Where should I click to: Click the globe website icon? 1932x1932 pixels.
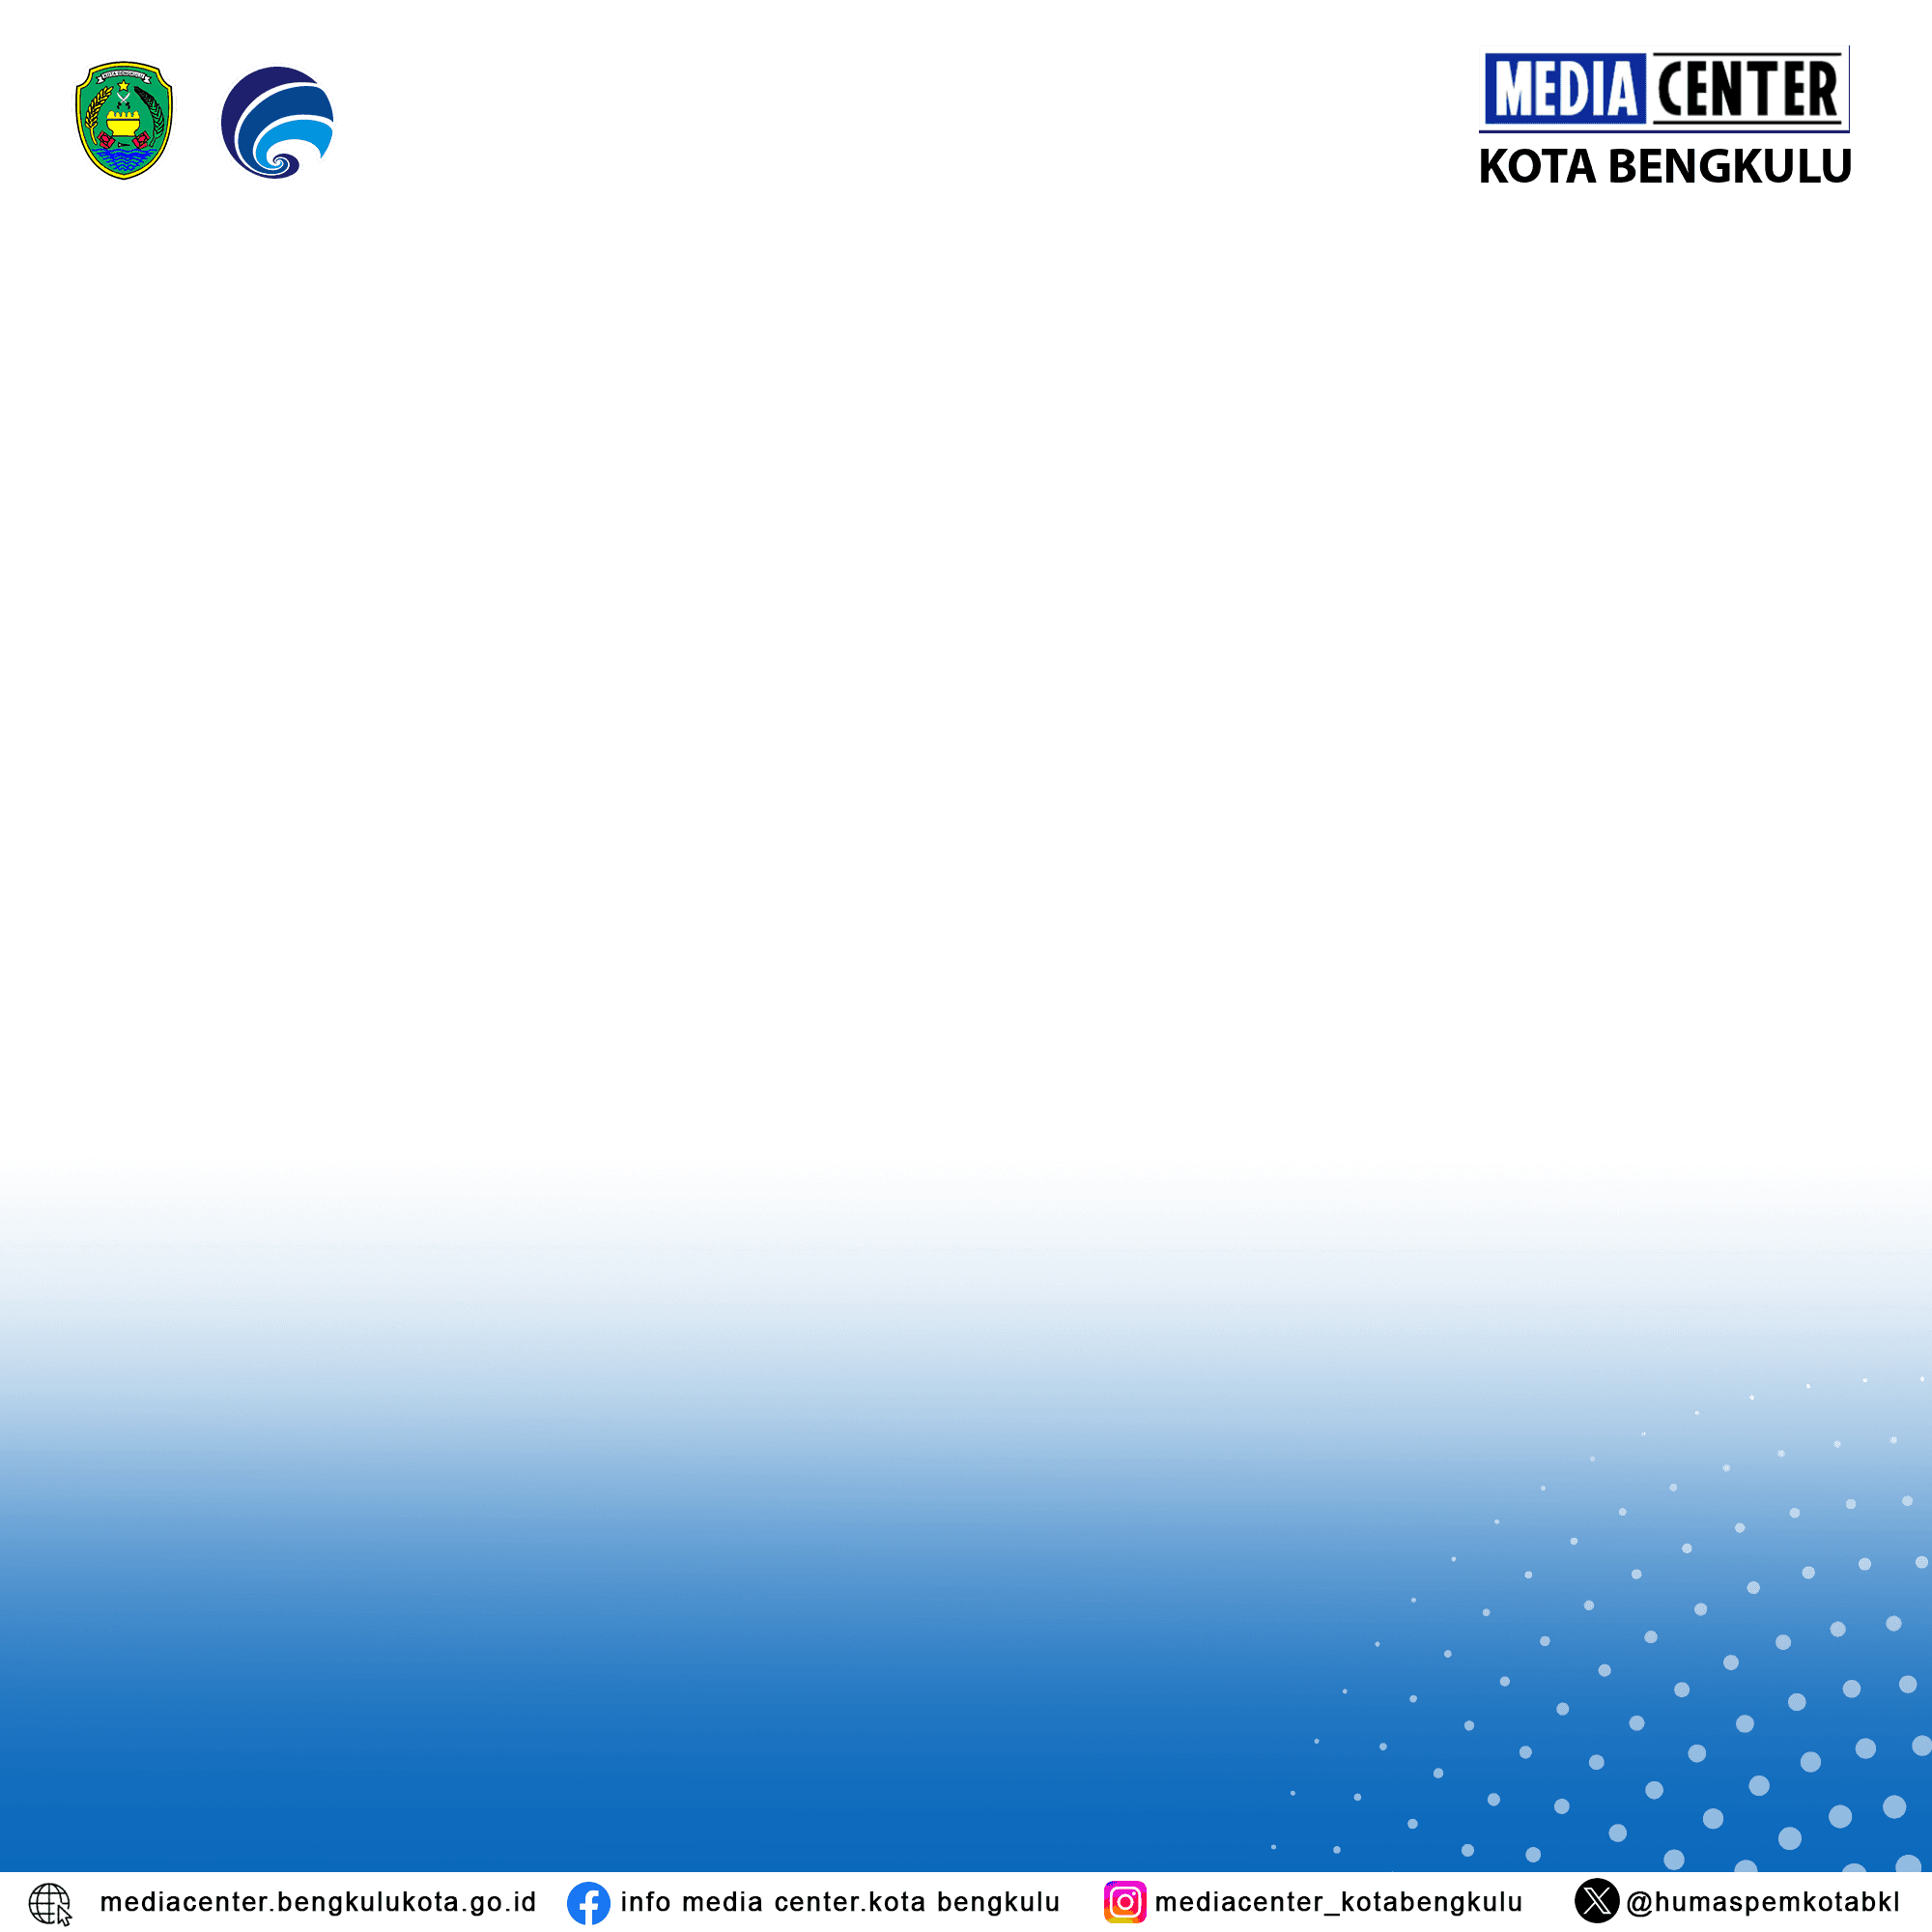(50, 1904)
